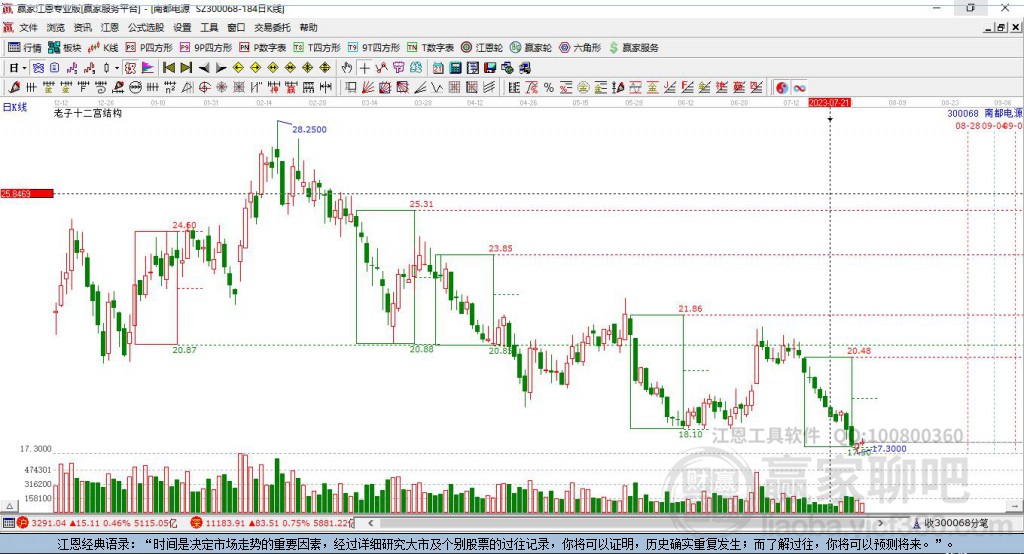Open the 帮助 menu

(308, 27)
